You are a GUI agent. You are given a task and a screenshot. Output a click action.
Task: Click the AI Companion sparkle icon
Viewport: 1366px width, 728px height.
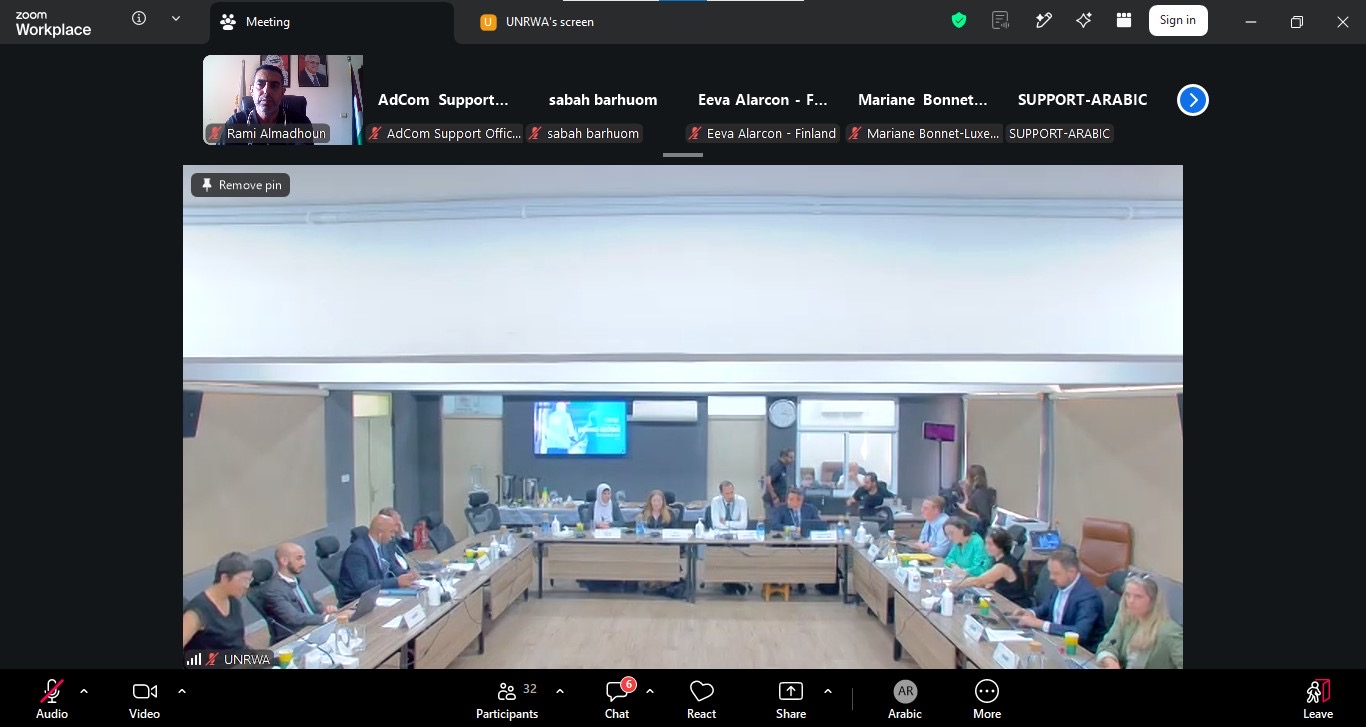click(x=1084, y=21)
